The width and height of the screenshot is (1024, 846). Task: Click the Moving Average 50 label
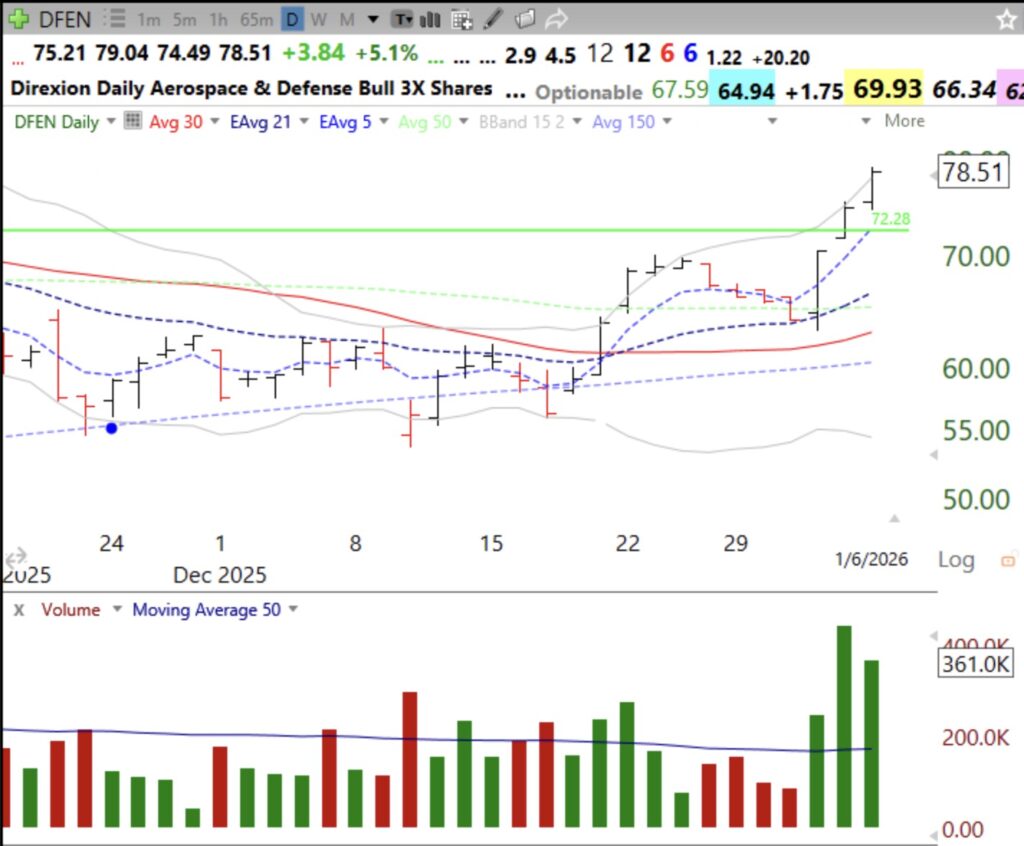coord(206,610)
